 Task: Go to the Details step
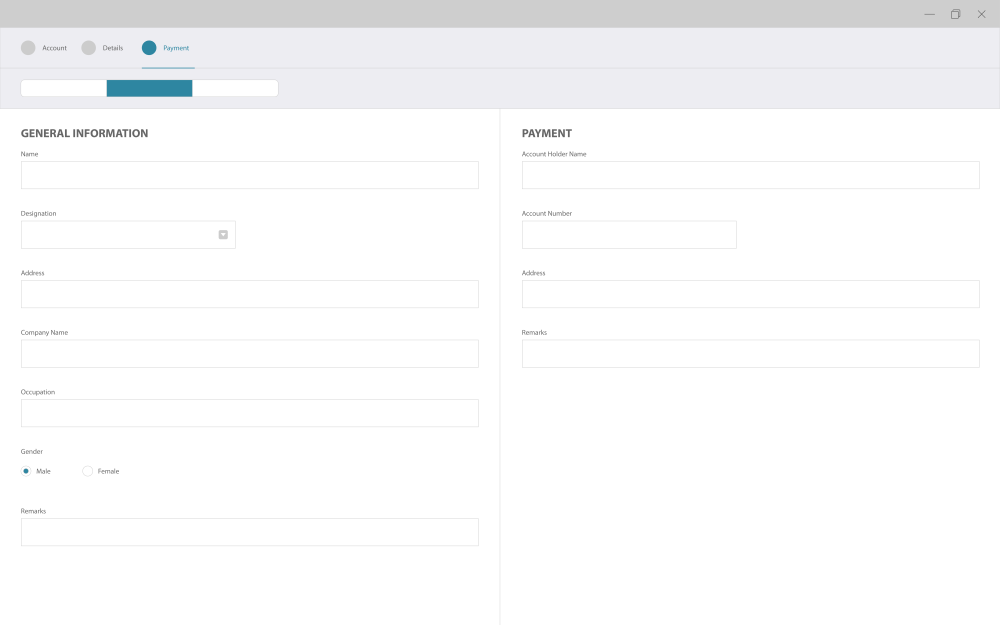click(102, 48)
